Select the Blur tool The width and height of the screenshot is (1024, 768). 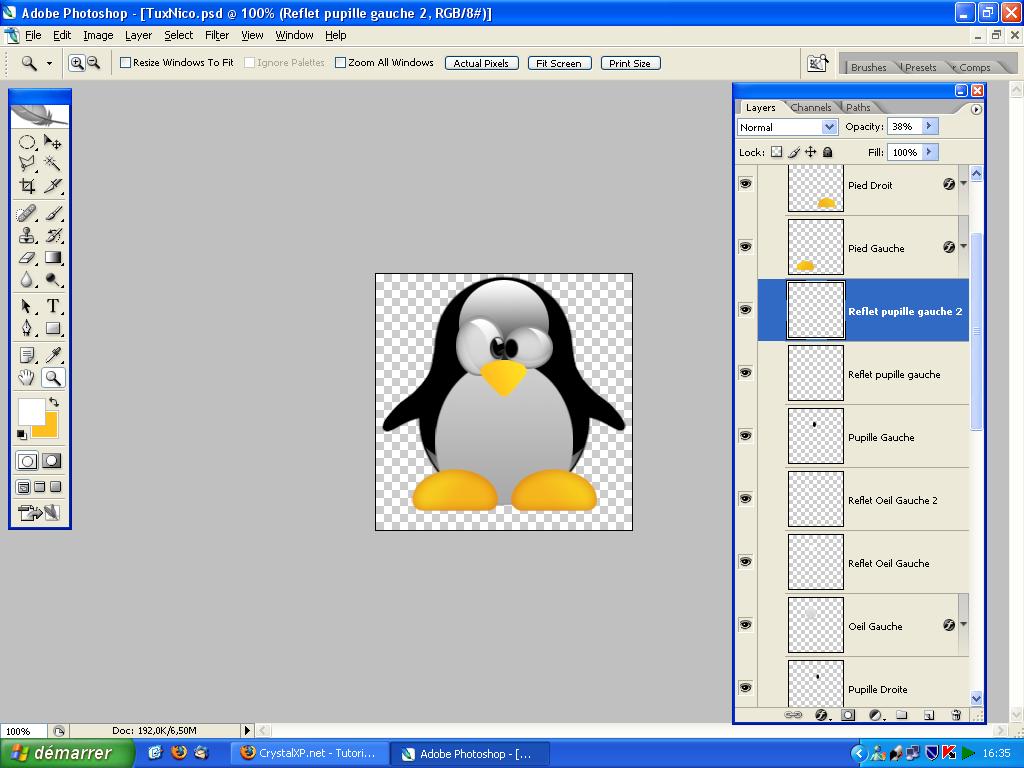tap(27, 280)
